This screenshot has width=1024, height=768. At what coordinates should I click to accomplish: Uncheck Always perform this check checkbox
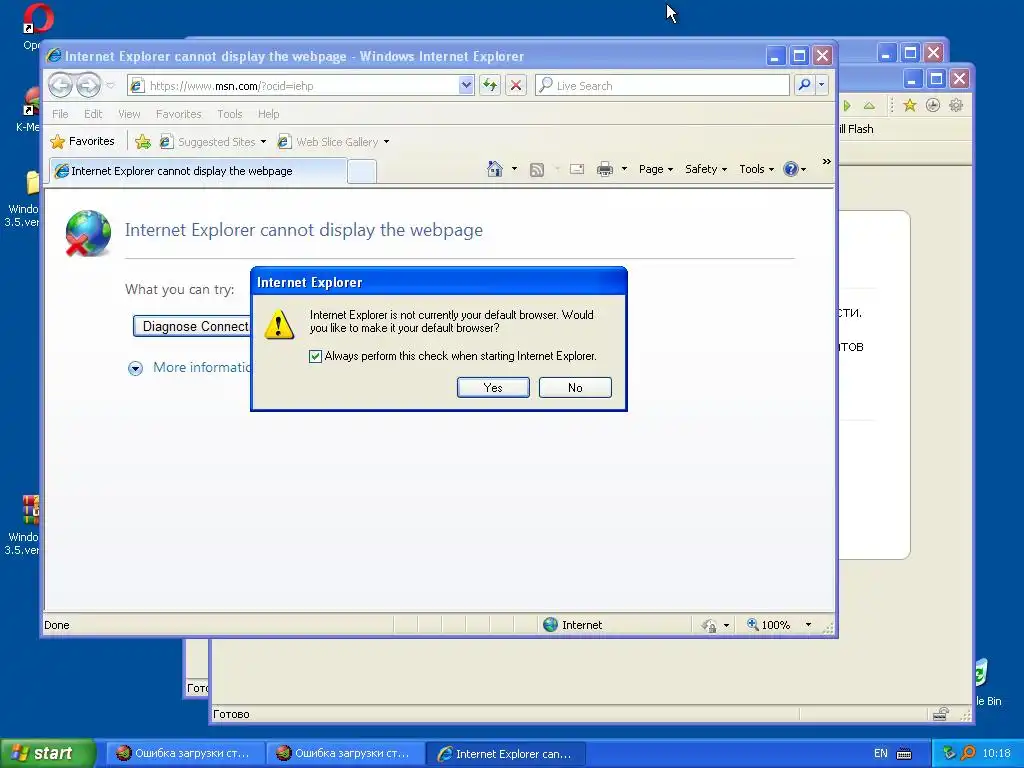click(x=315, y=356)
